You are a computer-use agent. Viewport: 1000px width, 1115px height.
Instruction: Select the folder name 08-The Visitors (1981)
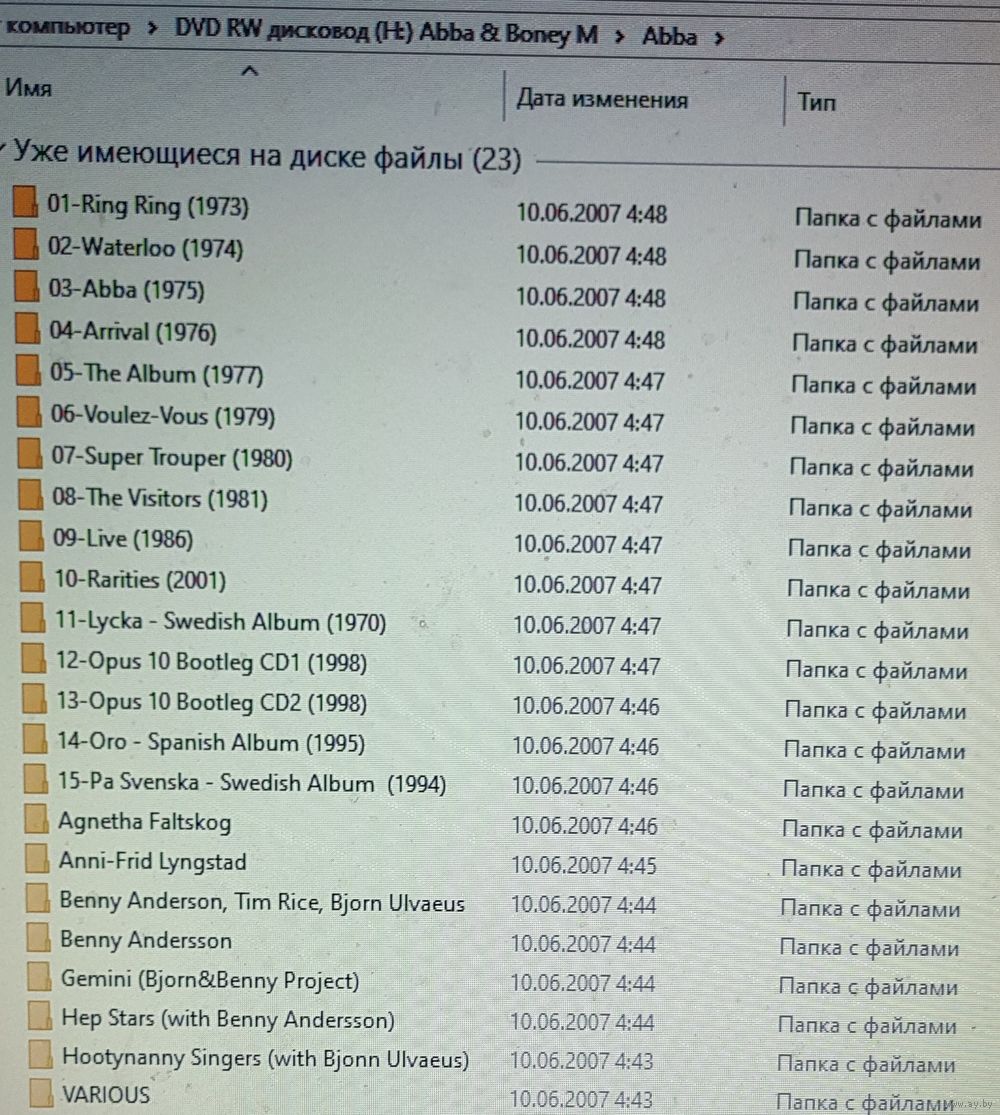click(160, 498)
